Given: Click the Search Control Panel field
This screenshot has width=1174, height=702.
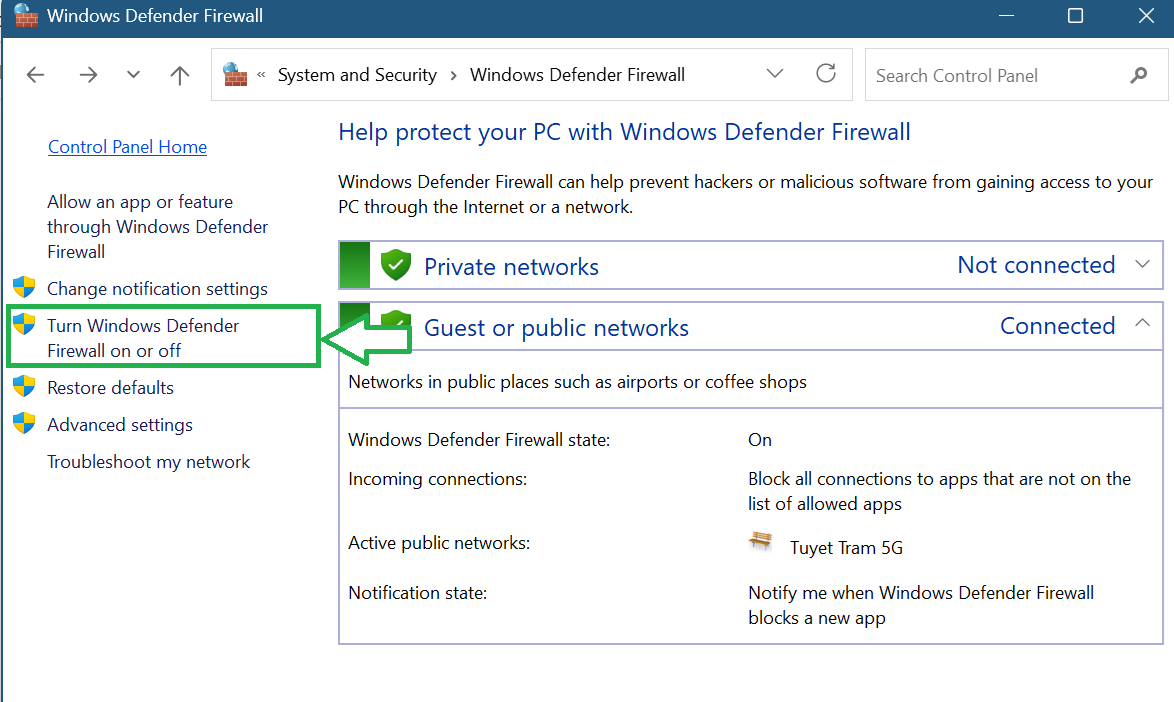Looking at the screenshot, I should 1016,75.
